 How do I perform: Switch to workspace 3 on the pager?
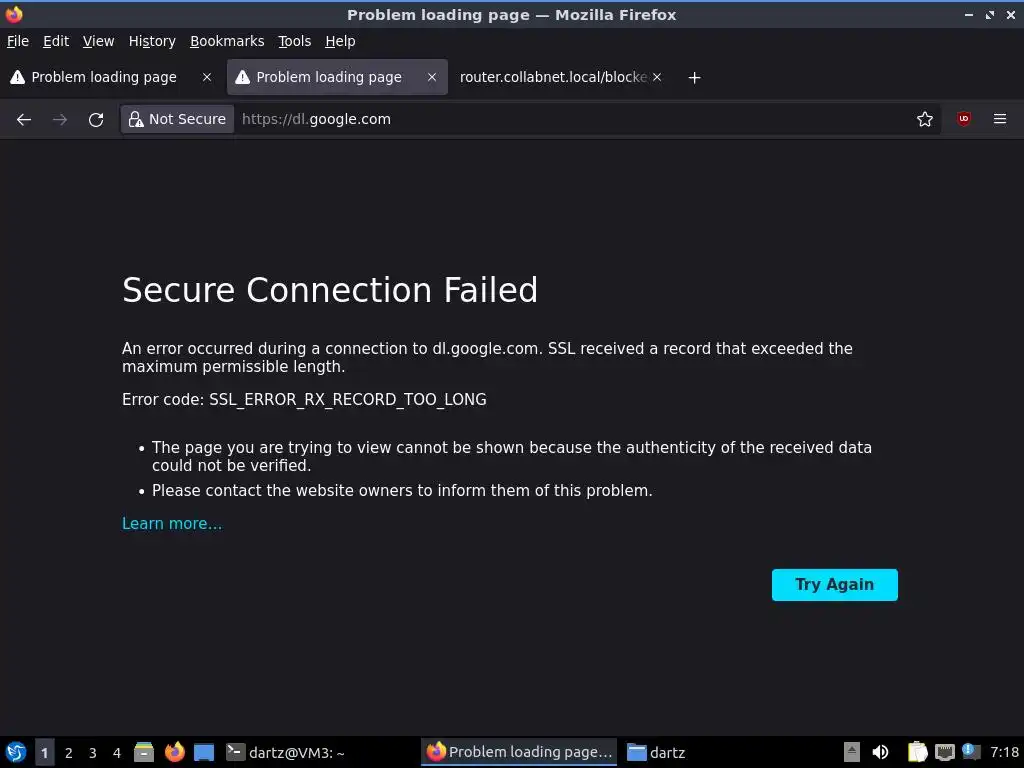[92, 752]
